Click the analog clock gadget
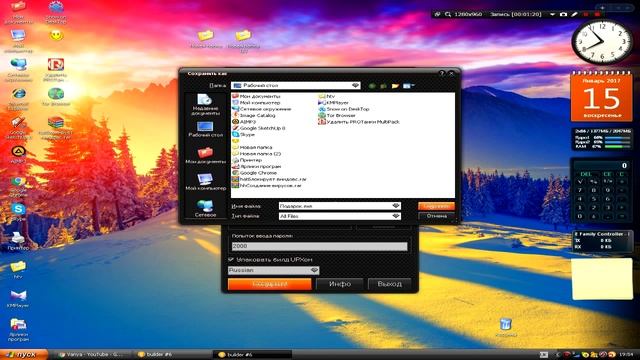 [602, 42]
